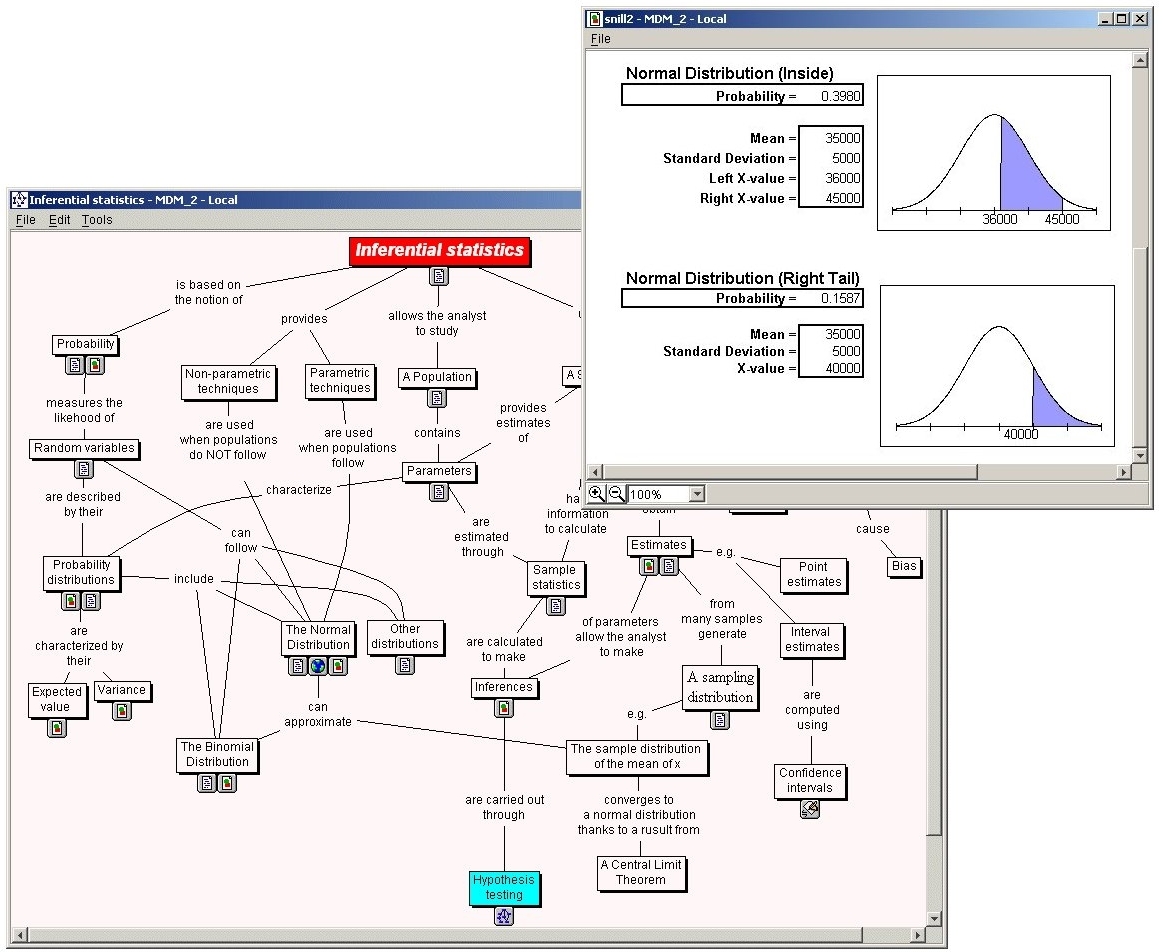
Task: Maximize the snill2 window
Action: pyautogui.click(x=1121, y=19)
